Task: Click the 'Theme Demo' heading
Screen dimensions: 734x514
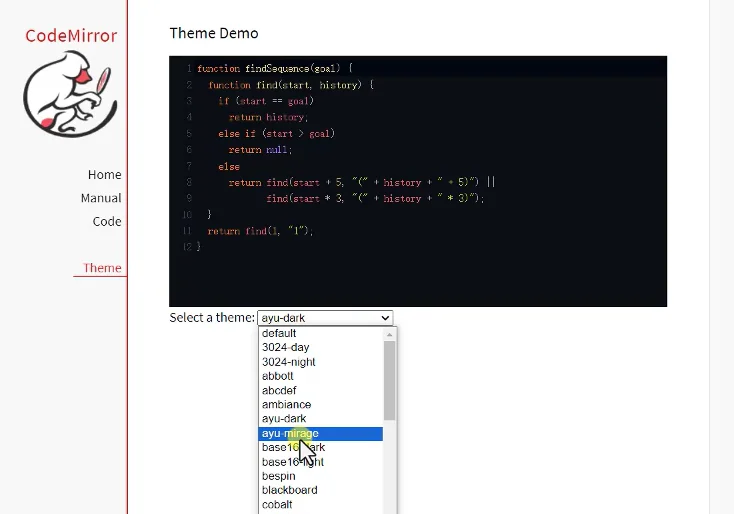Action: tap(214, 33)
